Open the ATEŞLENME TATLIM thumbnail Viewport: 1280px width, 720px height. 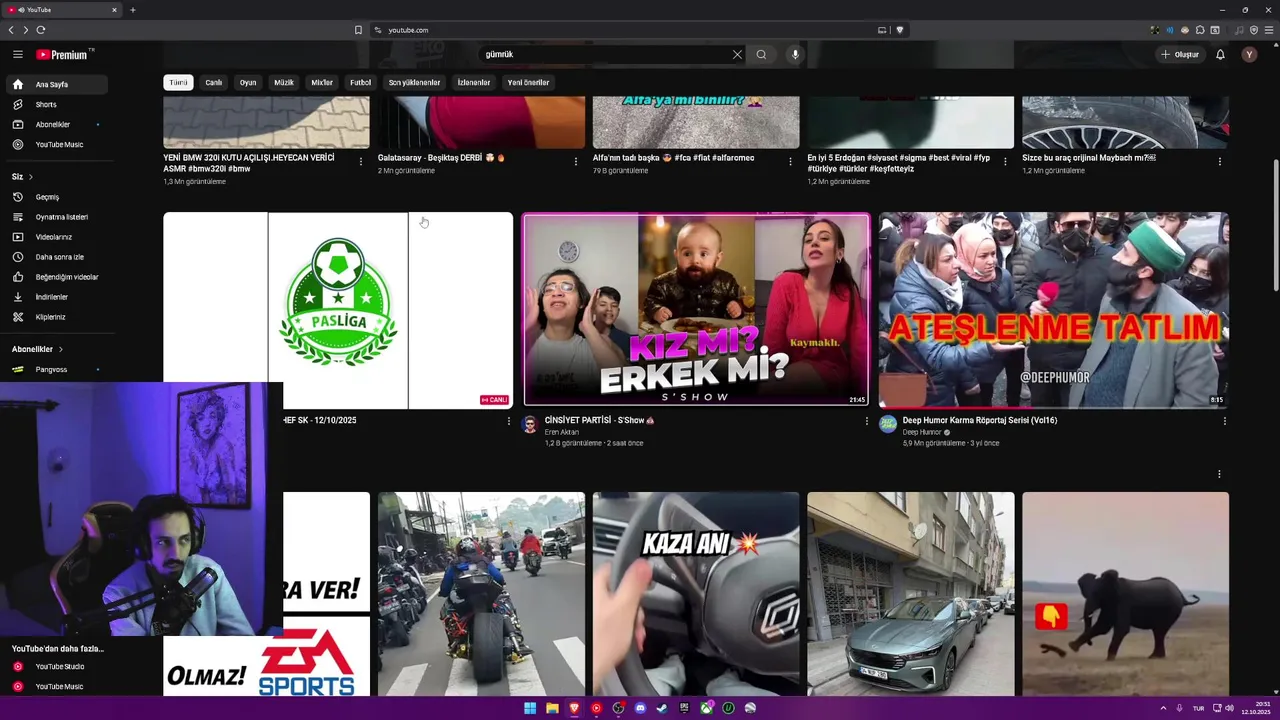tap(1054, 309)
